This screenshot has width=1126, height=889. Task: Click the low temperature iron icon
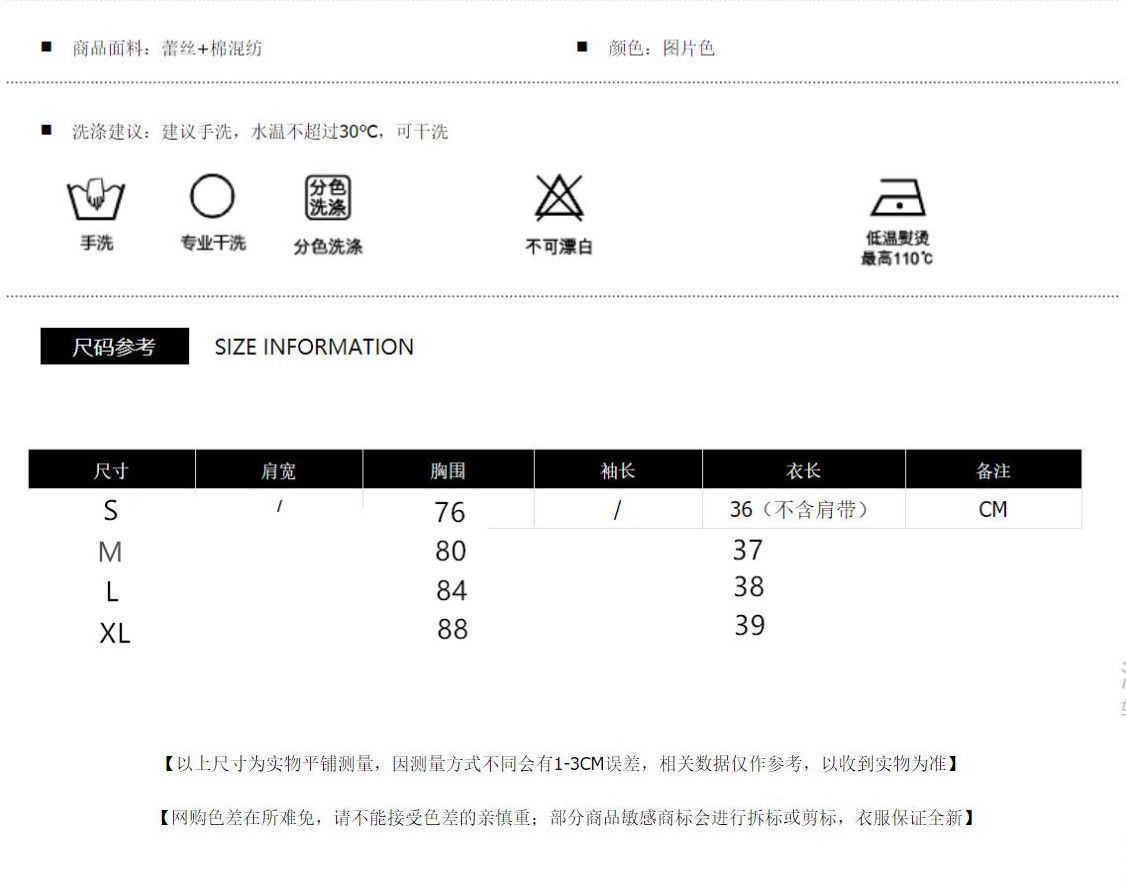click(897, 198)
